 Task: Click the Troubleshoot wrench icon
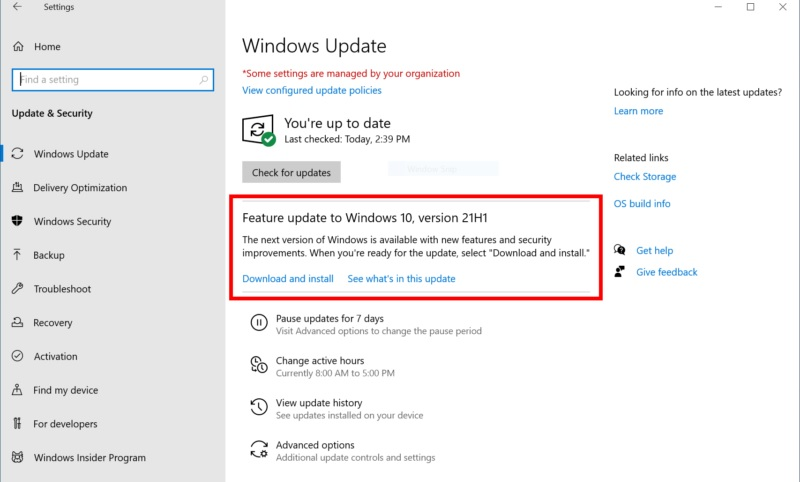coord(17,288)
